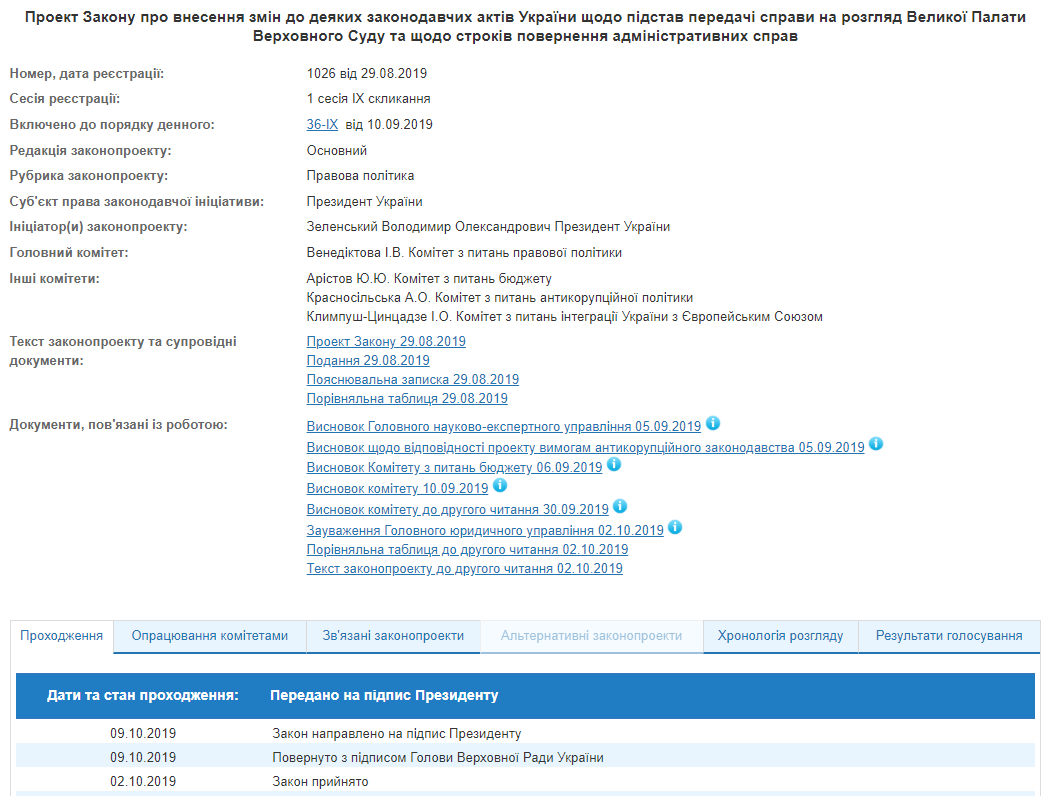Open the Пояснювальна записка document
The width and height of the screenshot is (1042, 796).
point(412,379)
